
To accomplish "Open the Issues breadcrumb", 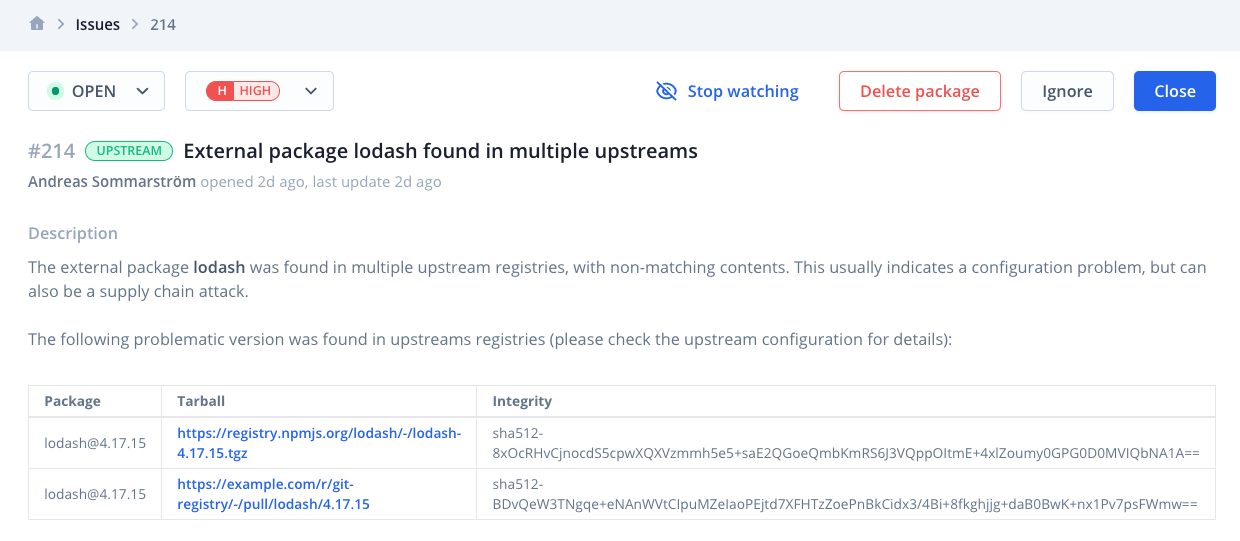I will tap(98, 24).
